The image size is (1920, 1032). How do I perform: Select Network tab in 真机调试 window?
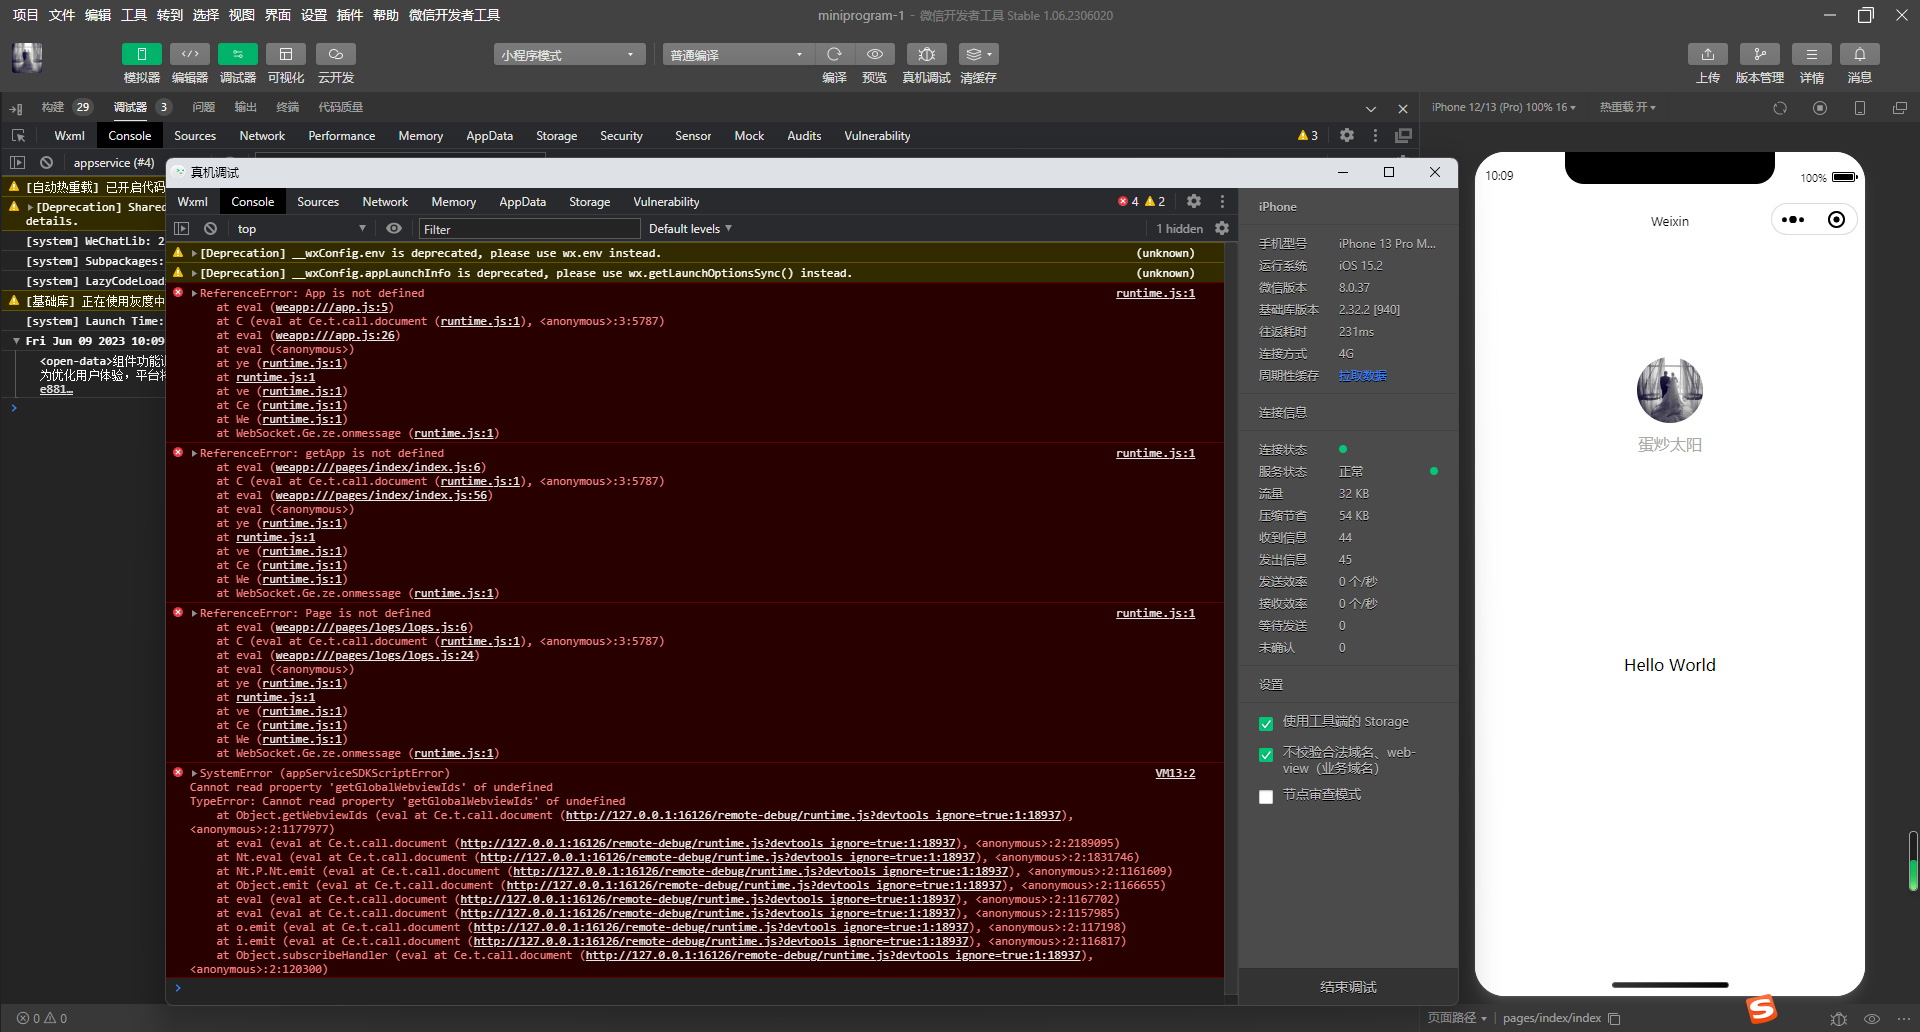385,202
